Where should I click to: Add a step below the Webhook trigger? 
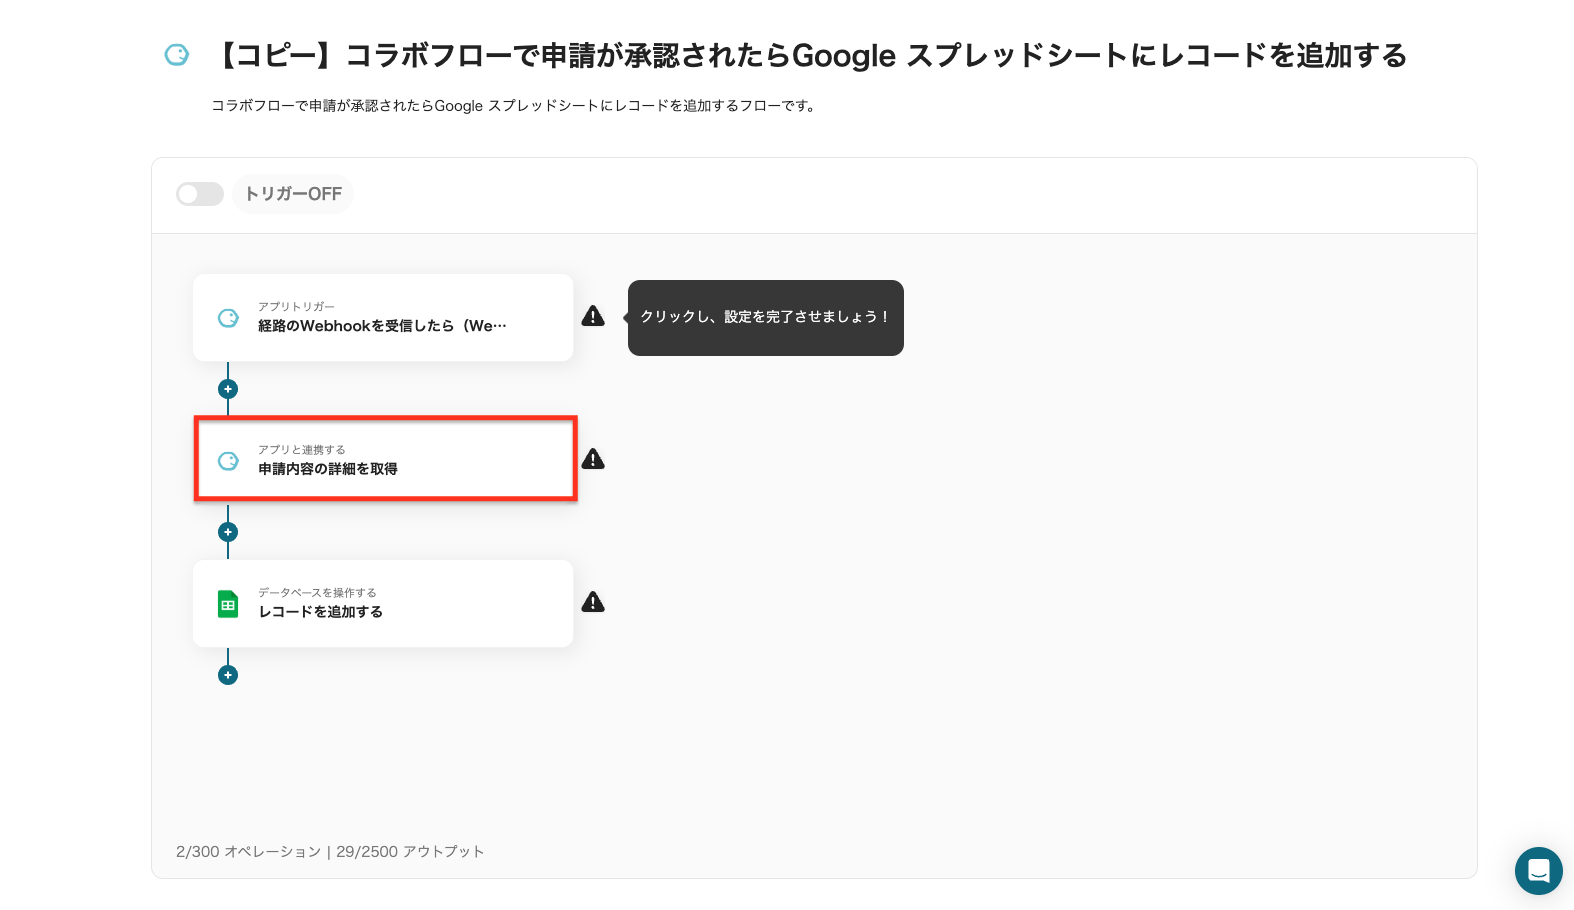click(228, 389)
